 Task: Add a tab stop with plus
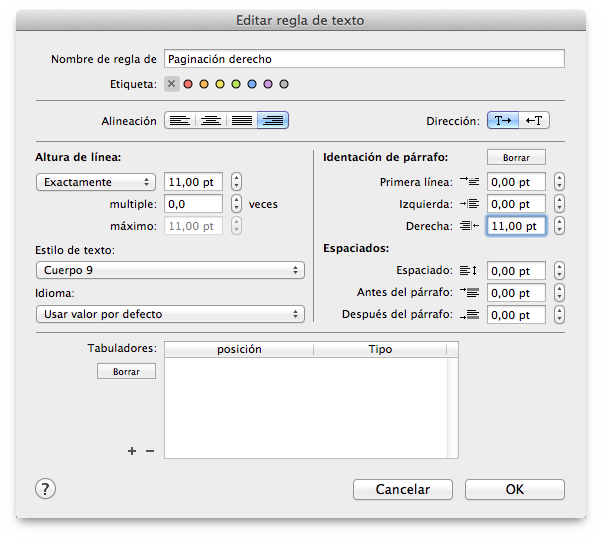(132, 451)
